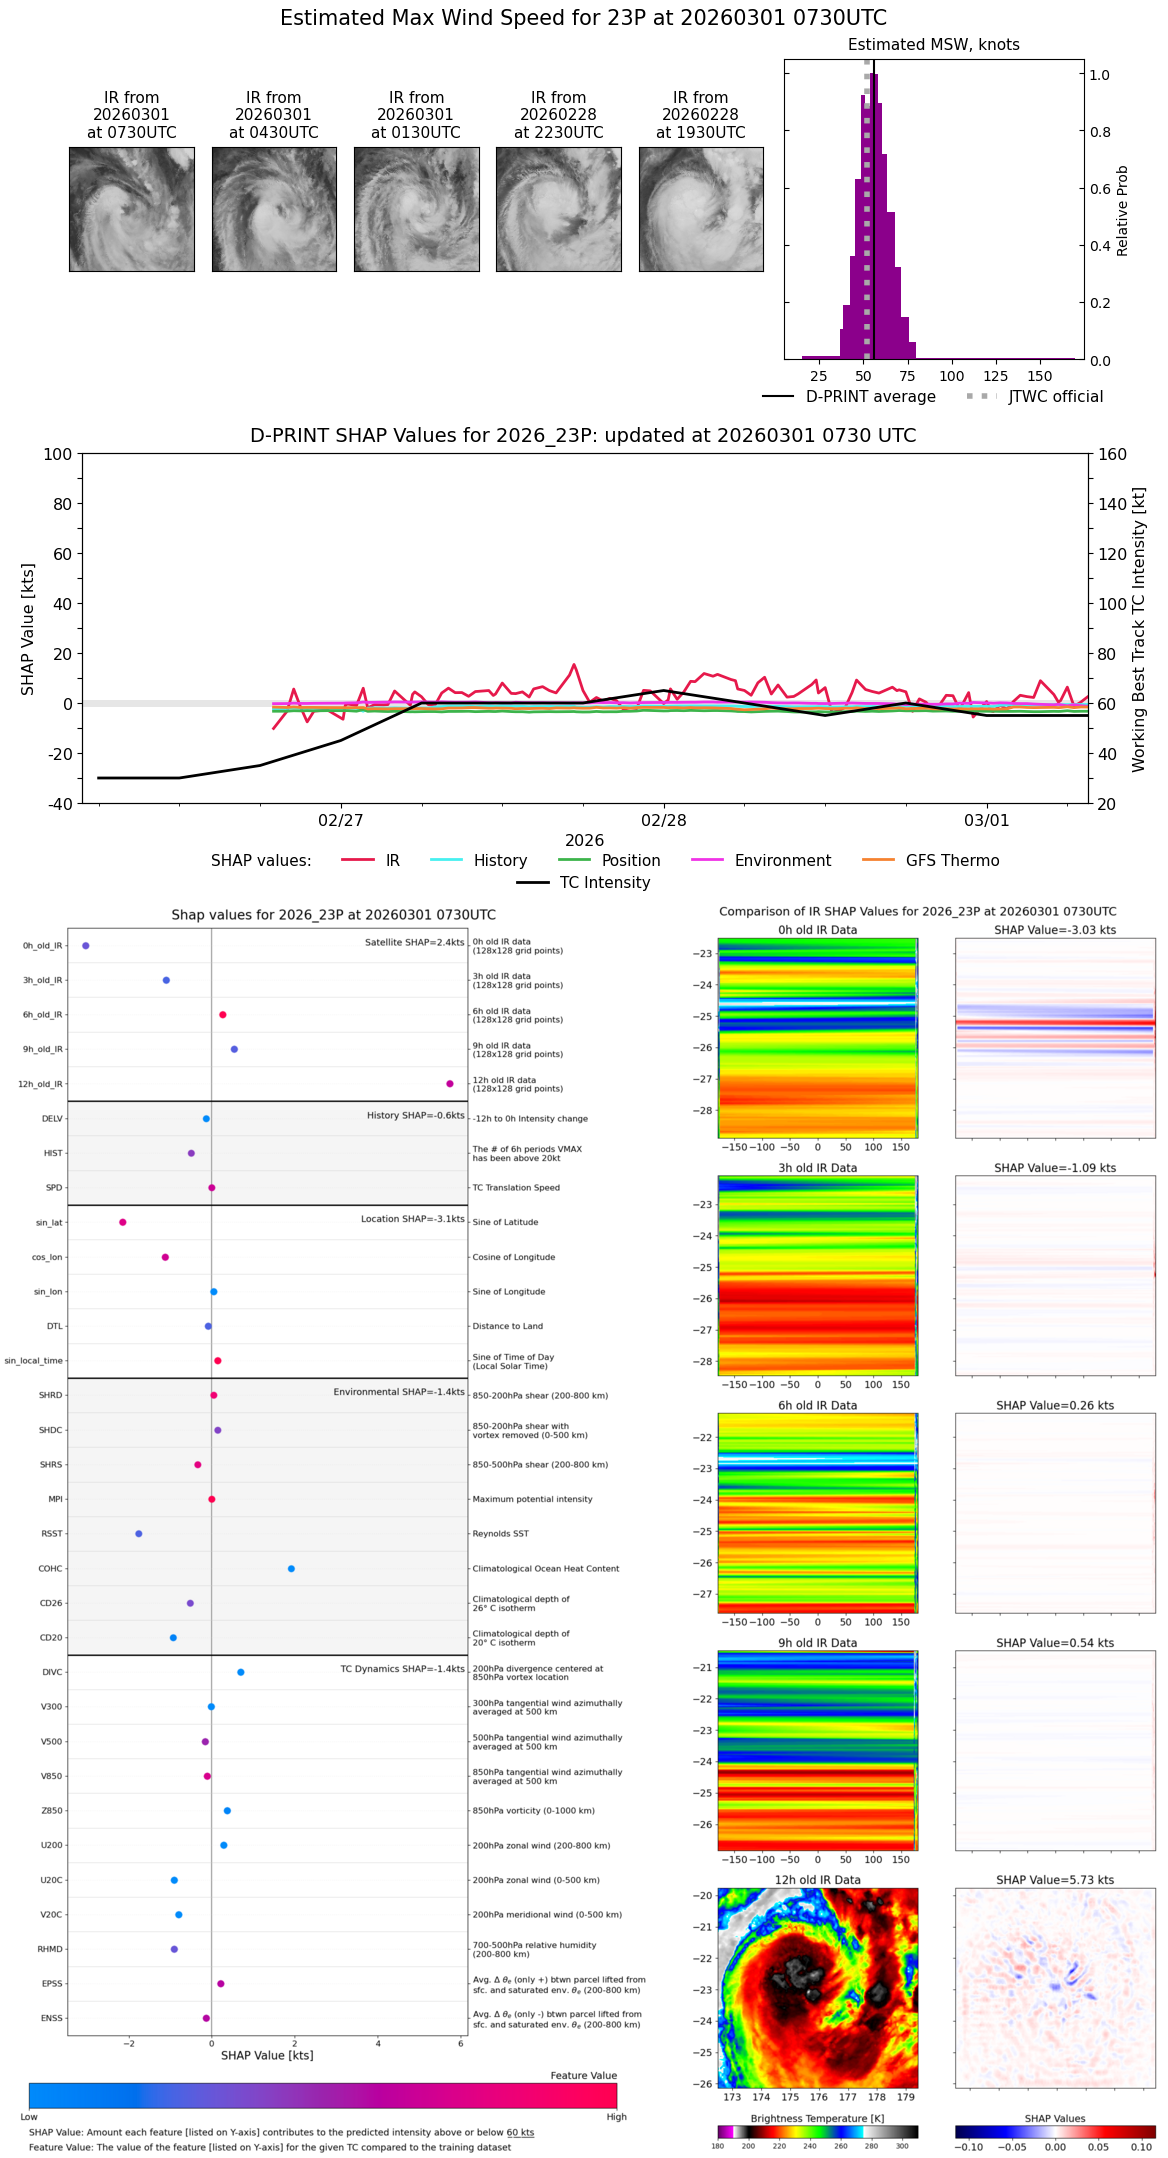The height and width of the screenshot is (2158, 1168).
Task: Select the IR thumbnail at 0130UTC
Action: pyautogui.click(x=416, y=209)
